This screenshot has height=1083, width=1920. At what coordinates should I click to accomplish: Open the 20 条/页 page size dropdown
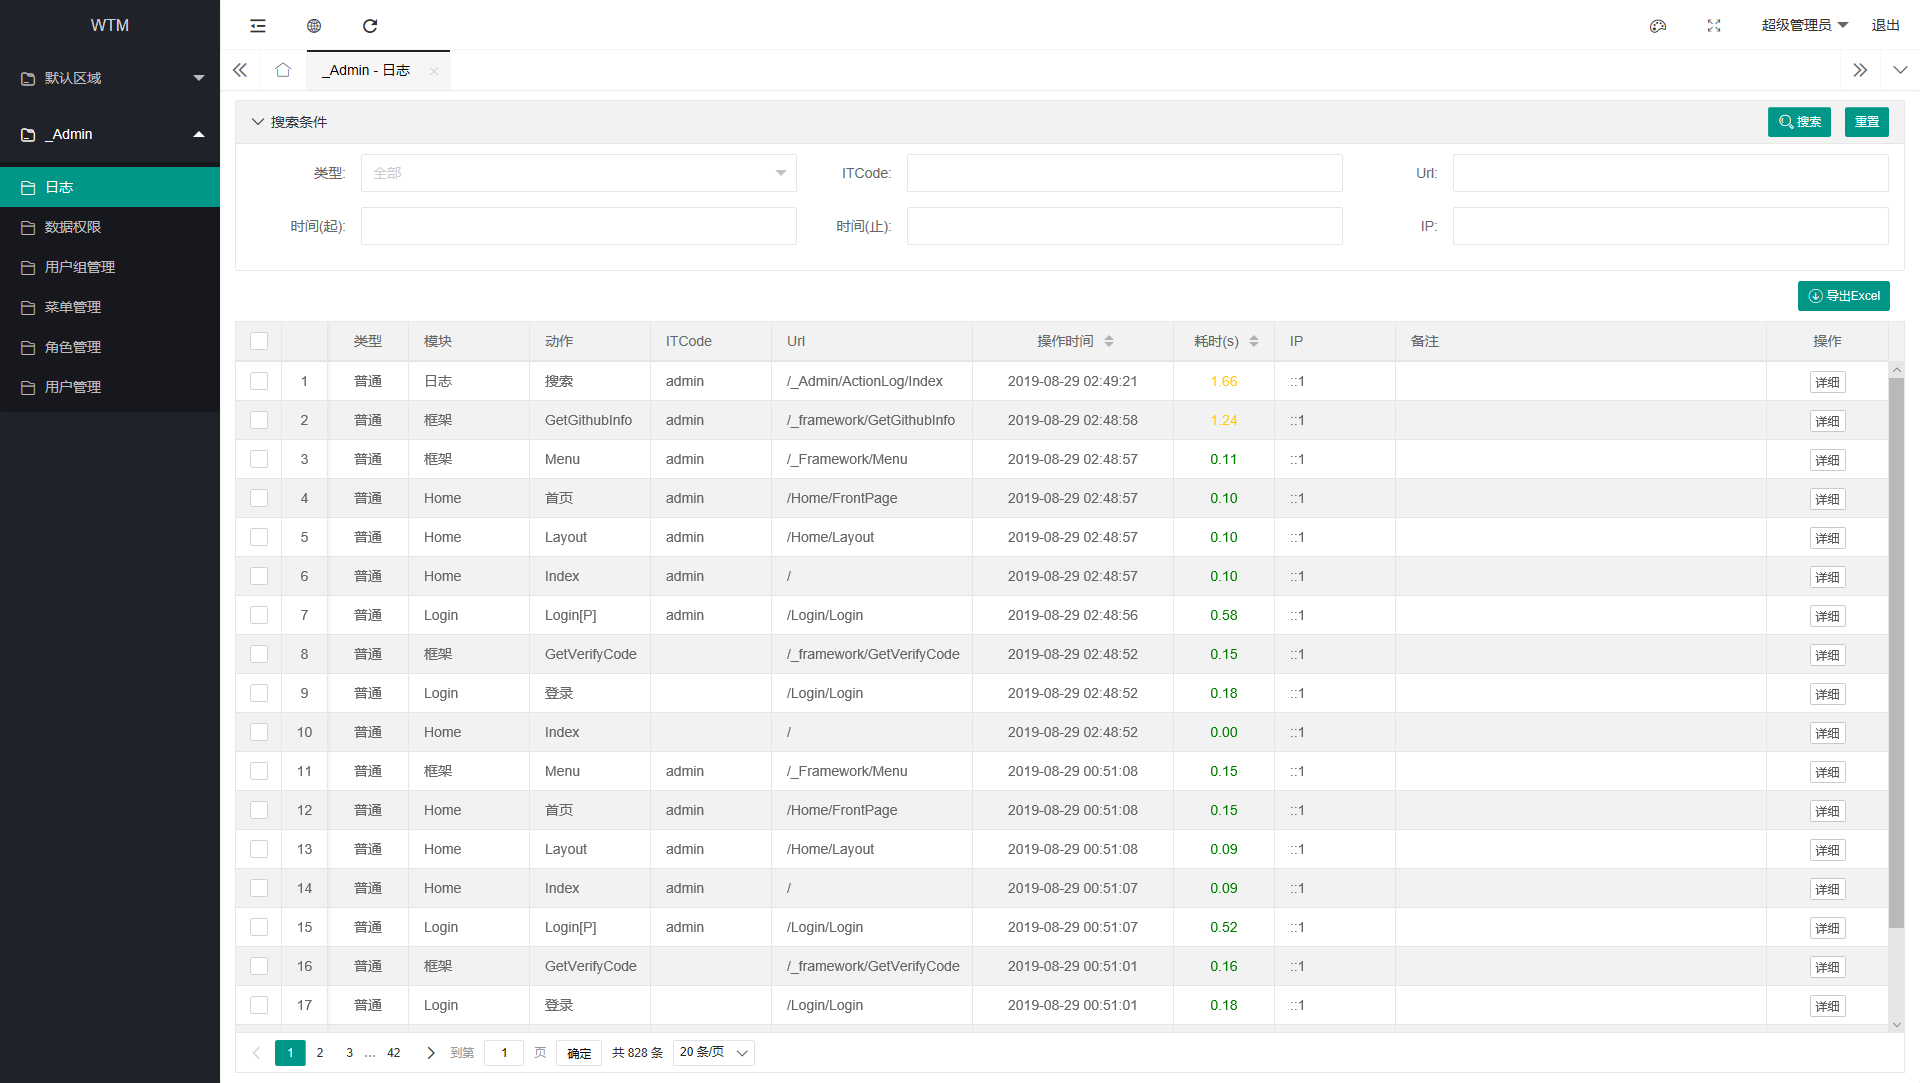(x=713, y=1052)
